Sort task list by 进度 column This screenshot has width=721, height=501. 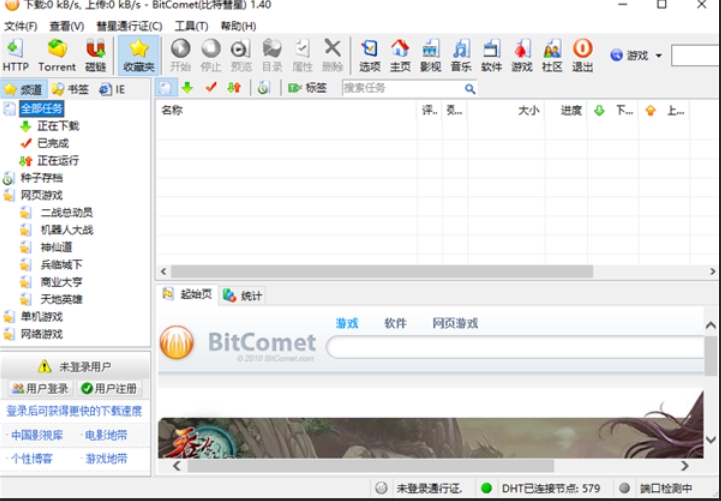tap(566, 110)
